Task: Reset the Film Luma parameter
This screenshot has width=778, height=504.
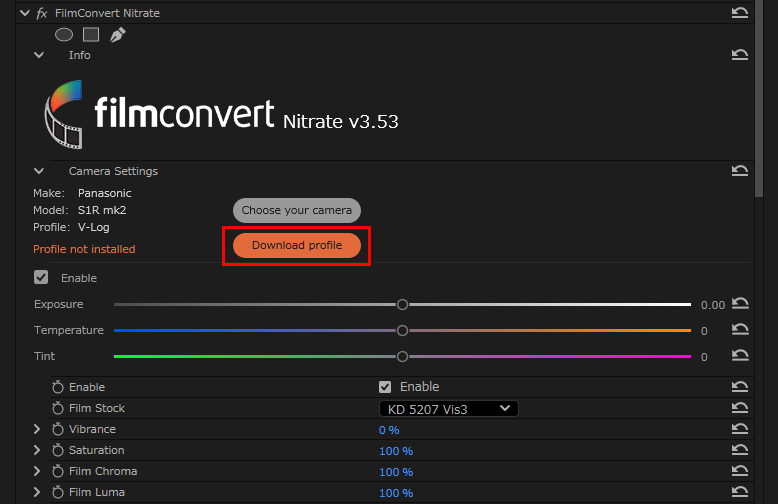Action: pos(739,492)
